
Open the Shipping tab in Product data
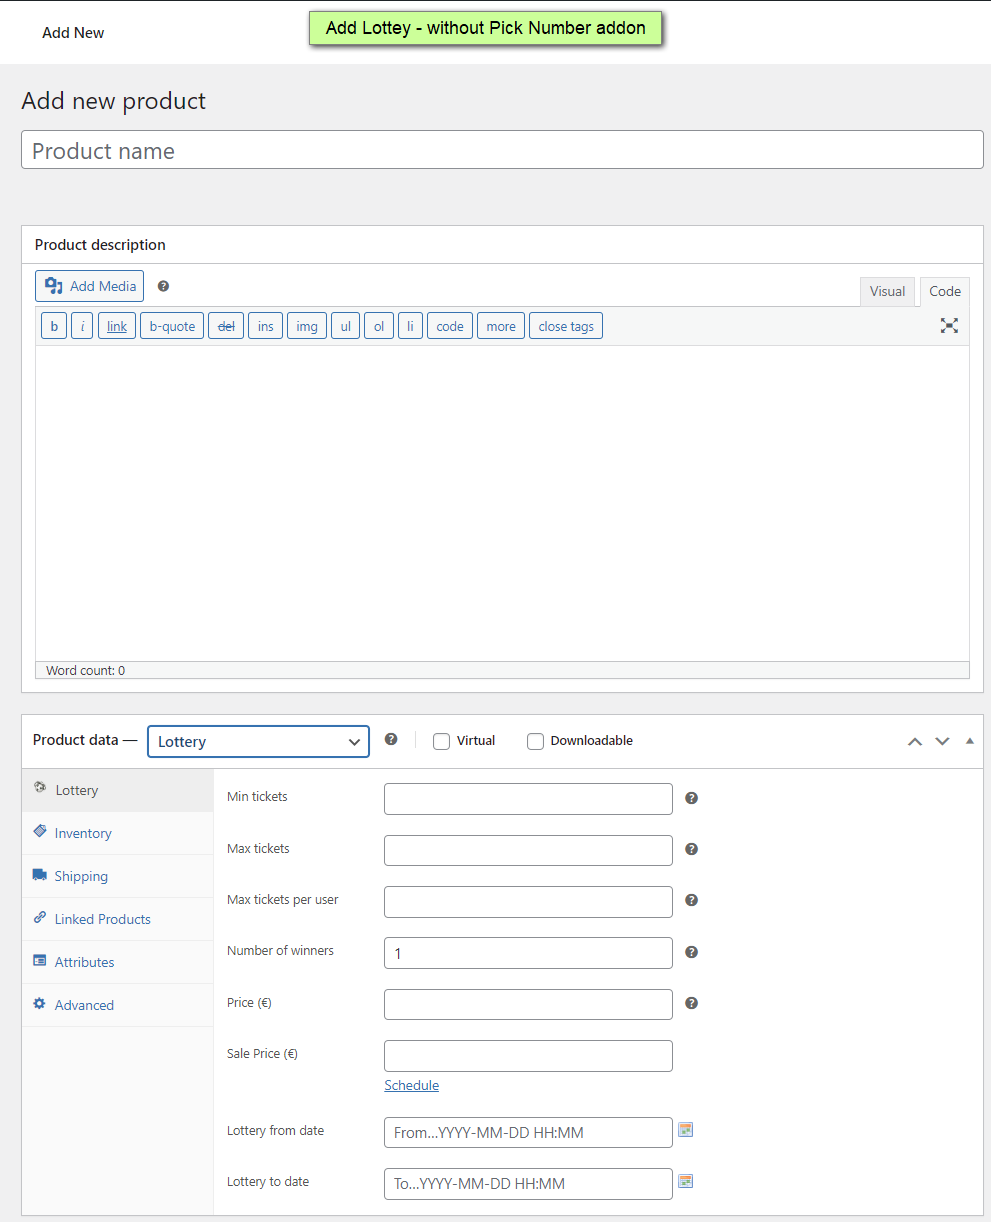click(x=81, y=876)
